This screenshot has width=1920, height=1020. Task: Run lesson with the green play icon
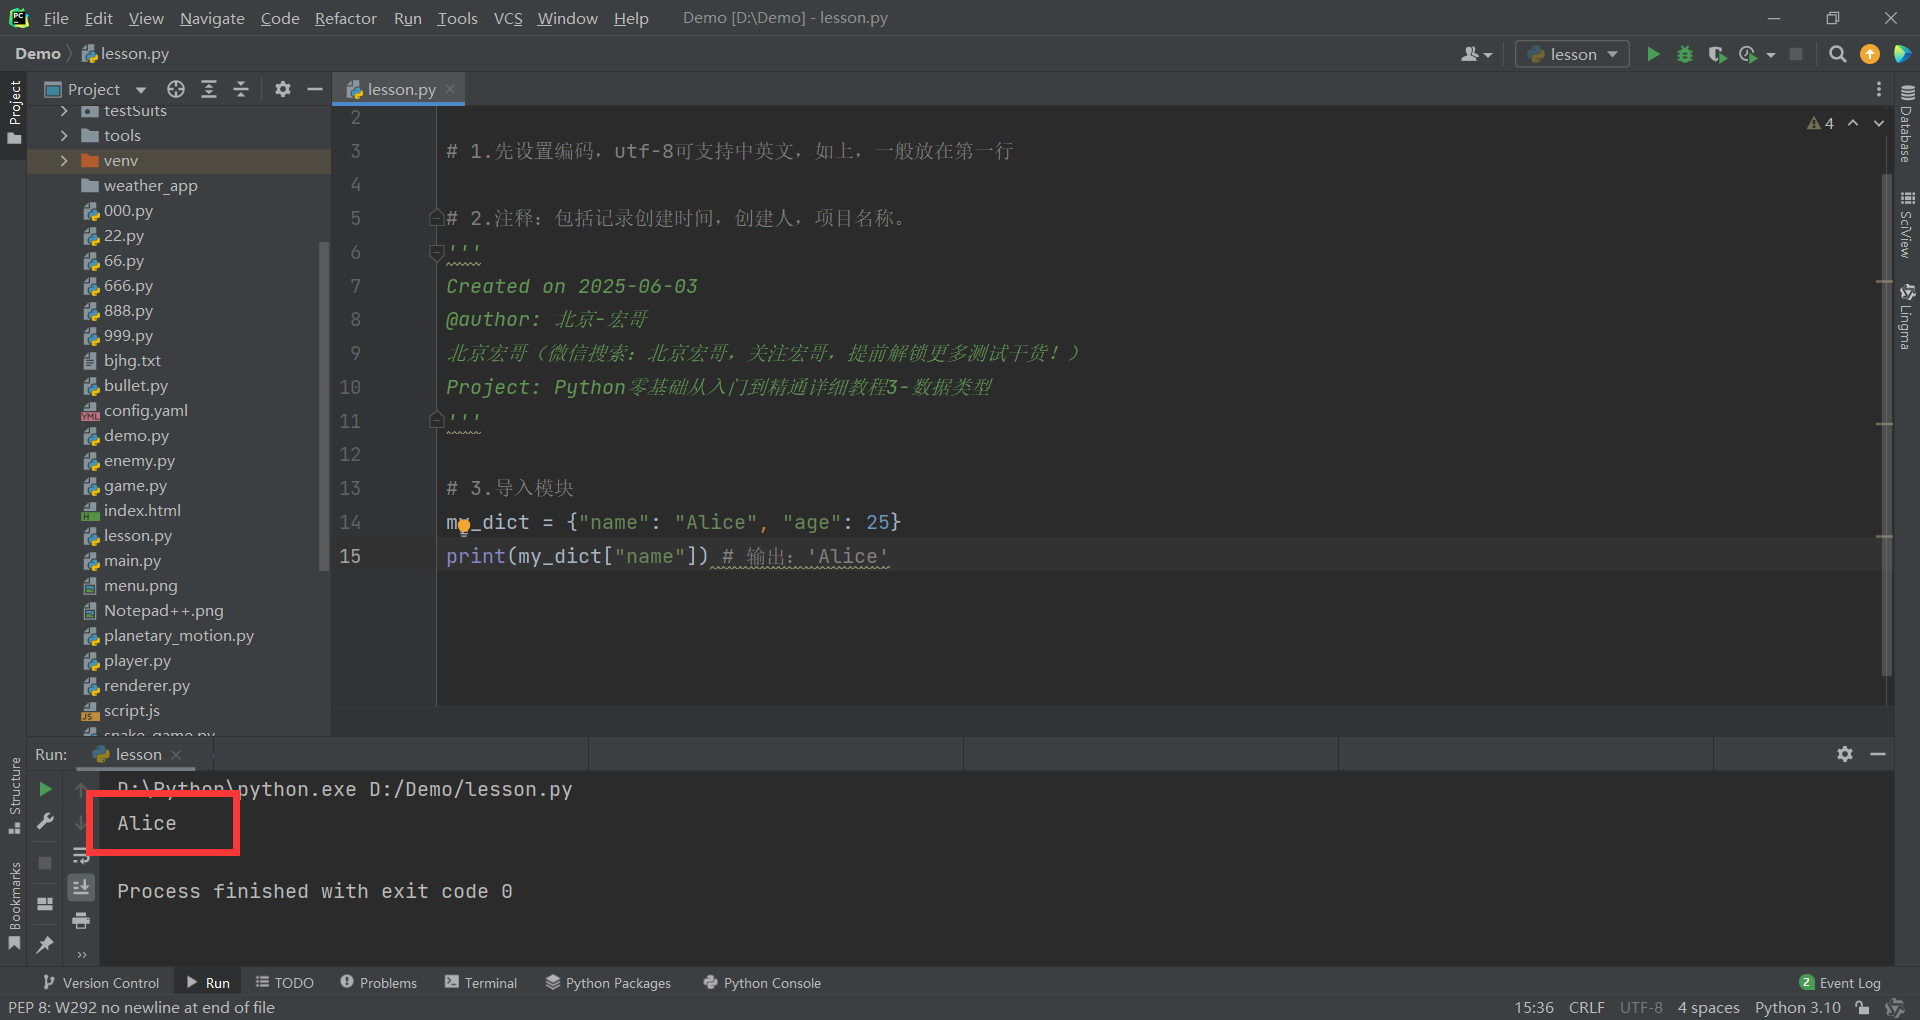pyautogui.click(x=1653, y=54)
